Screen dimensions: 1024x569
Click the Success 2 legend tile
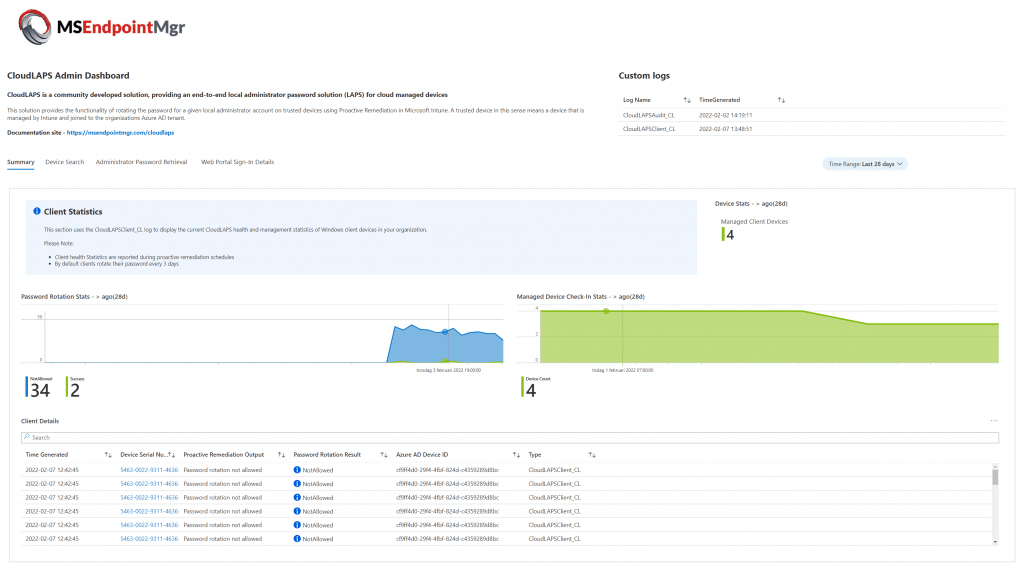(x=74, y=387)
